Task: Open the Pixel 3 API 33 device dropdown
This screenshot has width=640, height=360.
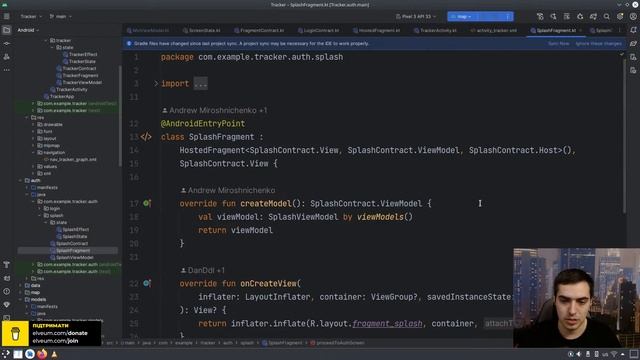Action: pyautogui.click(x=416, y=16)
